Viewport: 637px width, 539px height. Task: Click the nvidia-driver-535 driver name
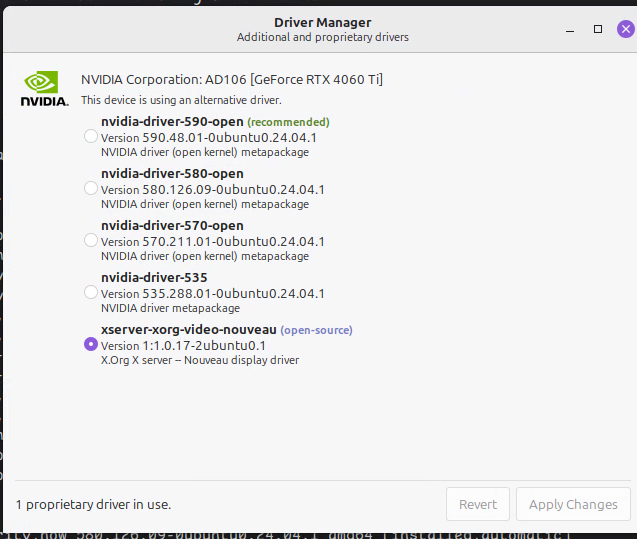(154, 277)
